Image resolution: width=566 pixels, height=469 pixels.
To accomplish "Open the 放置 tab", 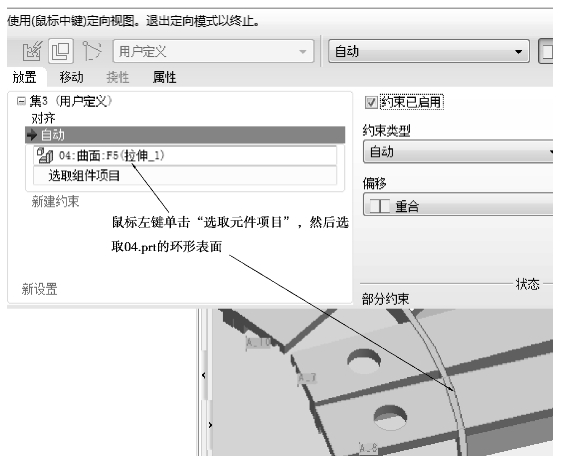I will (25, 77).
